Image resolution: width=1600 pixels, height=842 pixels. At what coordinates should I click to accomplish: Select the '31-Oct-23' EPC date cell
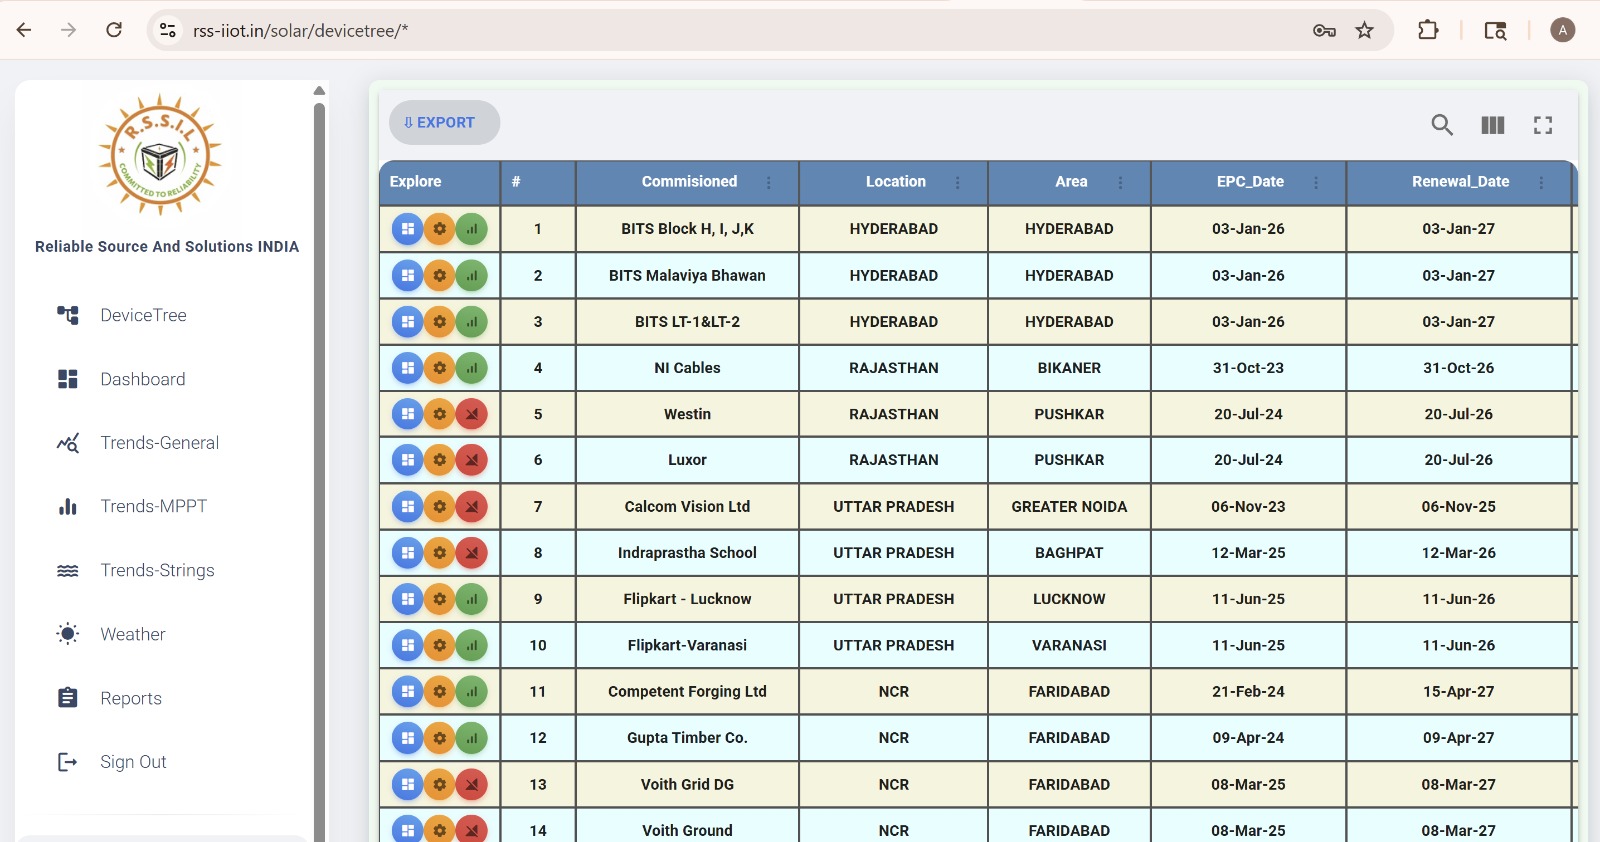point(1248,368)
